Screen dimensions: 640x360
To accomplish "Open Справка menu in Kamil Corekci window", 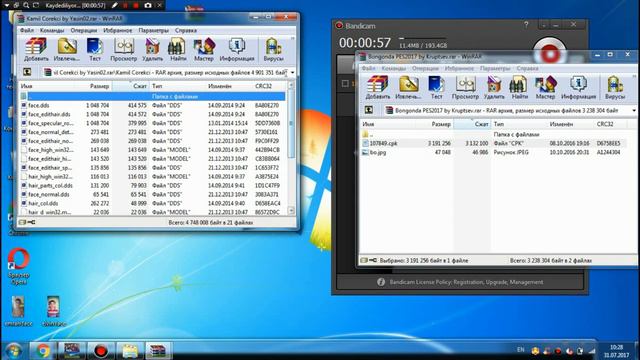I will 186,30.
